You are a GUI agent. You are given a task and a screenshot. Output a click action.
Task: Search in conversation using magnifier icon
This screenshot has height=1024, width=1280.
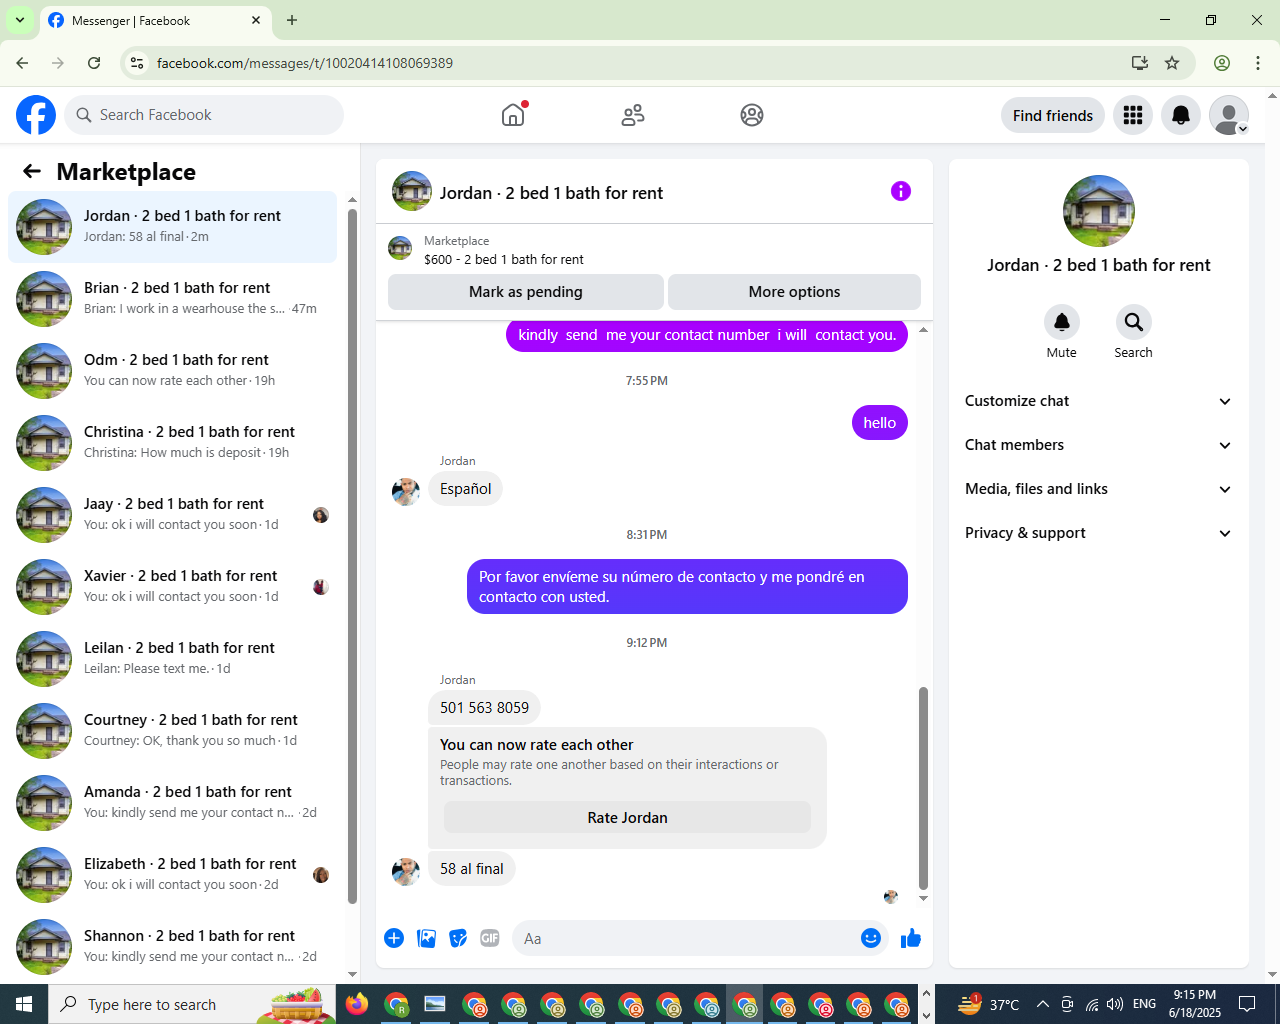click(x=1133, y=322)
